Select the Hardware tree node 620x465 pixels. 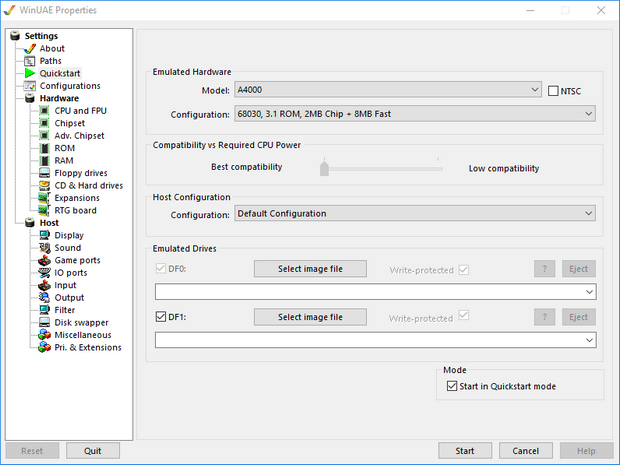click(x=59, y=98)
